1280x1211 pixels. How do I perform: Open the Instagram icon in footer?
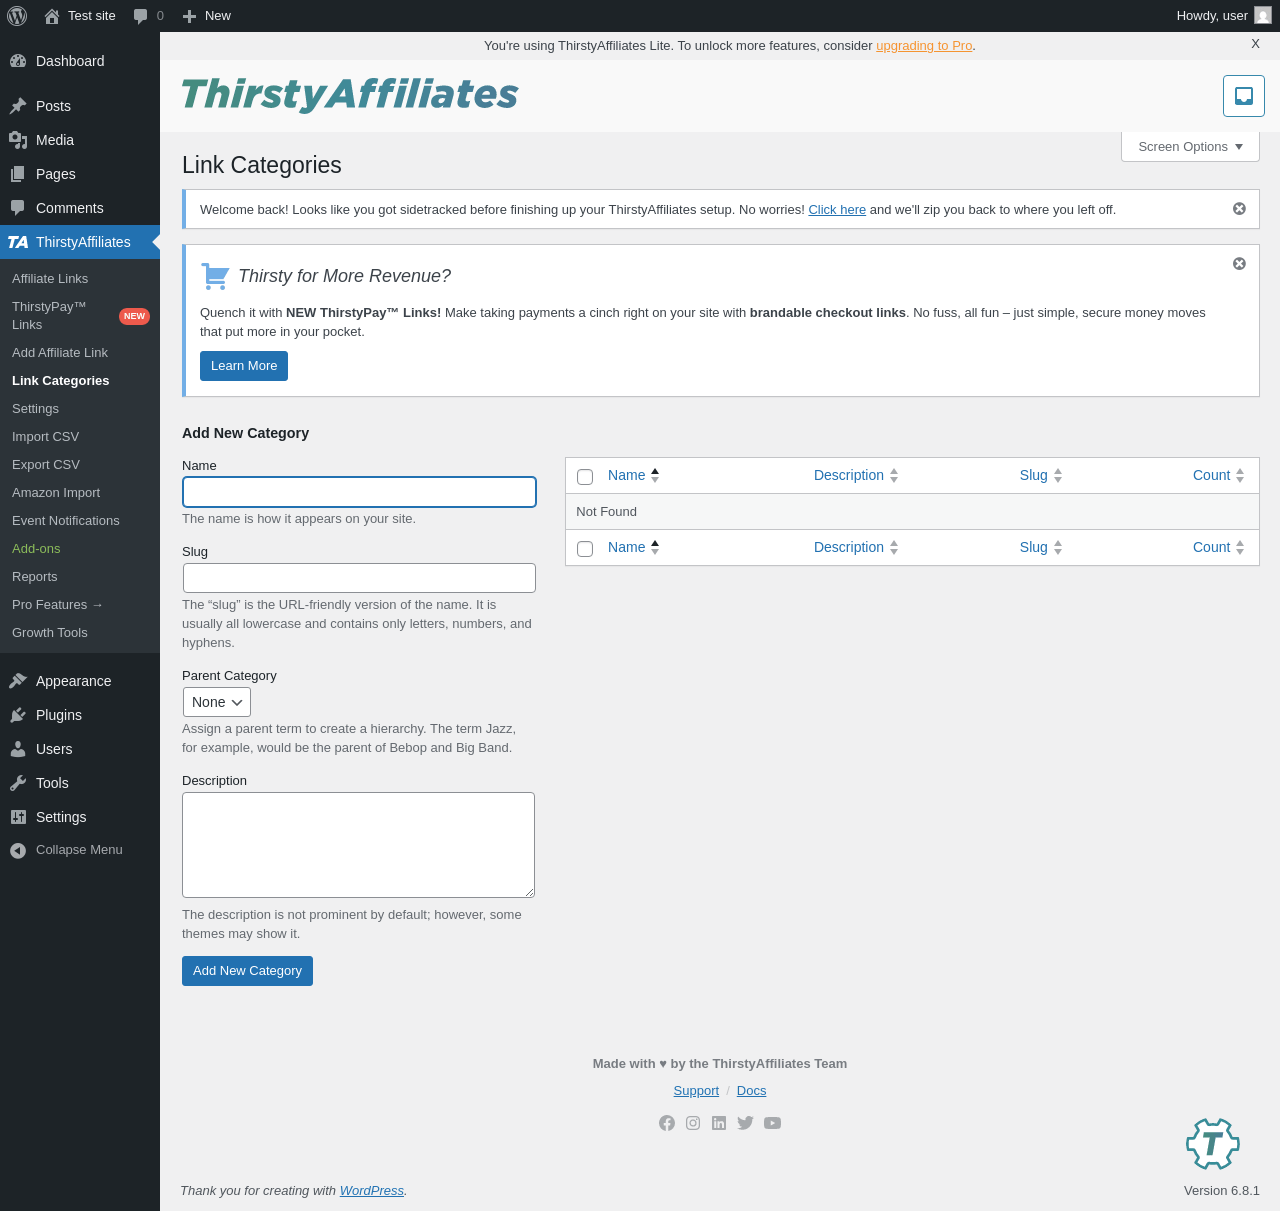tap(693, 1123)
